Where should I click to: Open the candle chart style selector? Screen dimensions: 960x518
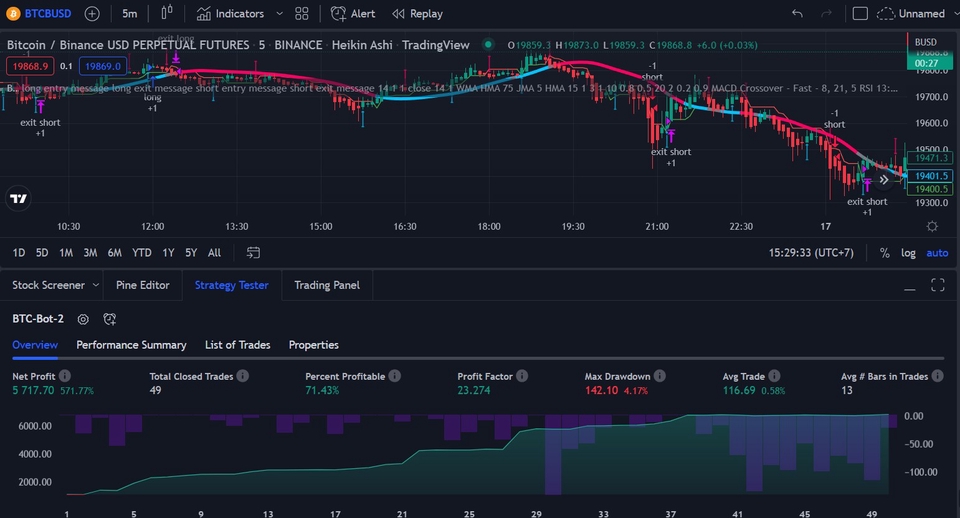167,13
